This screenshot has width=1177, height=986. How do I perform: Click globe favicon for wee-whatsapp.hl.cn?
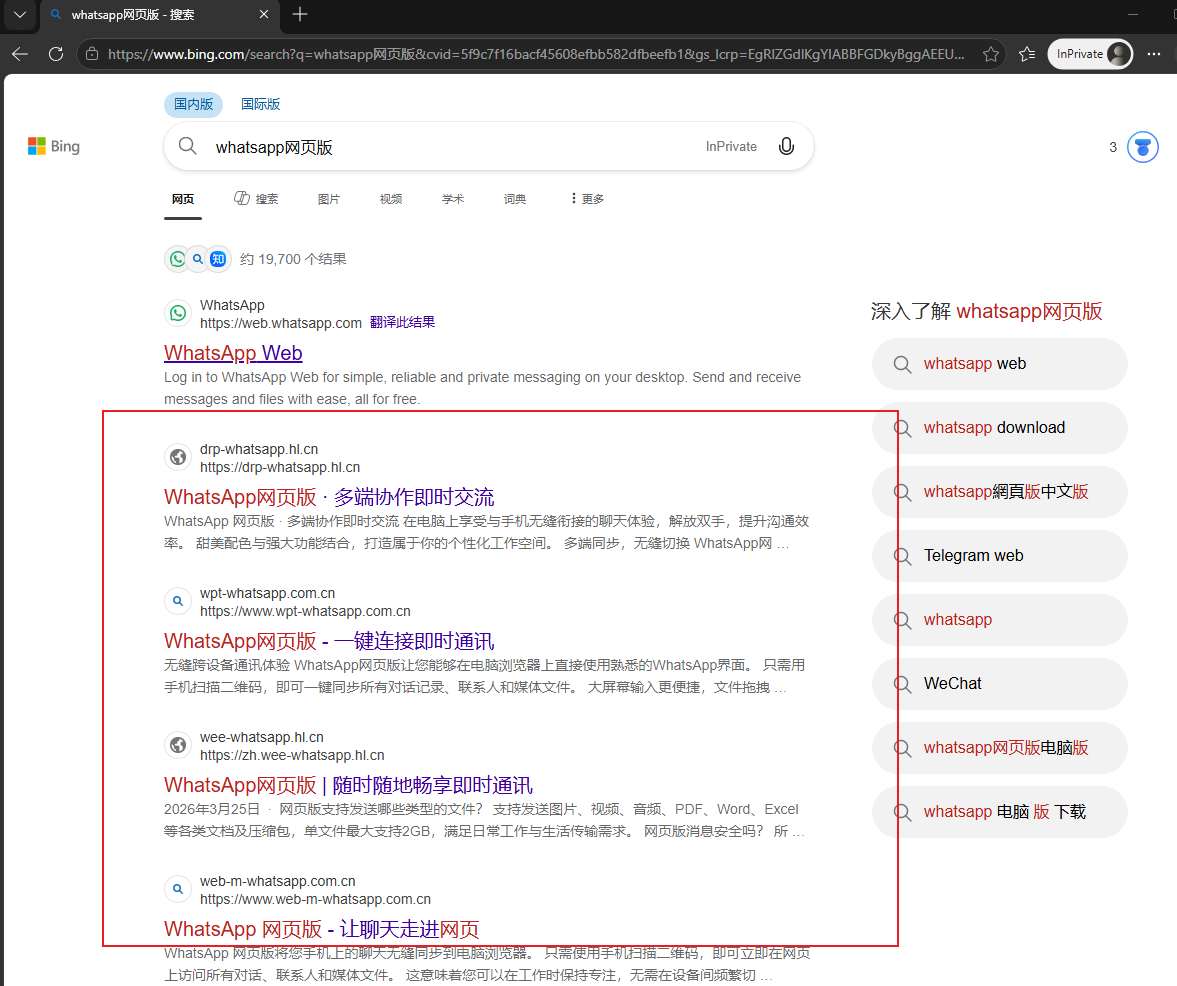tap(178, 745)
